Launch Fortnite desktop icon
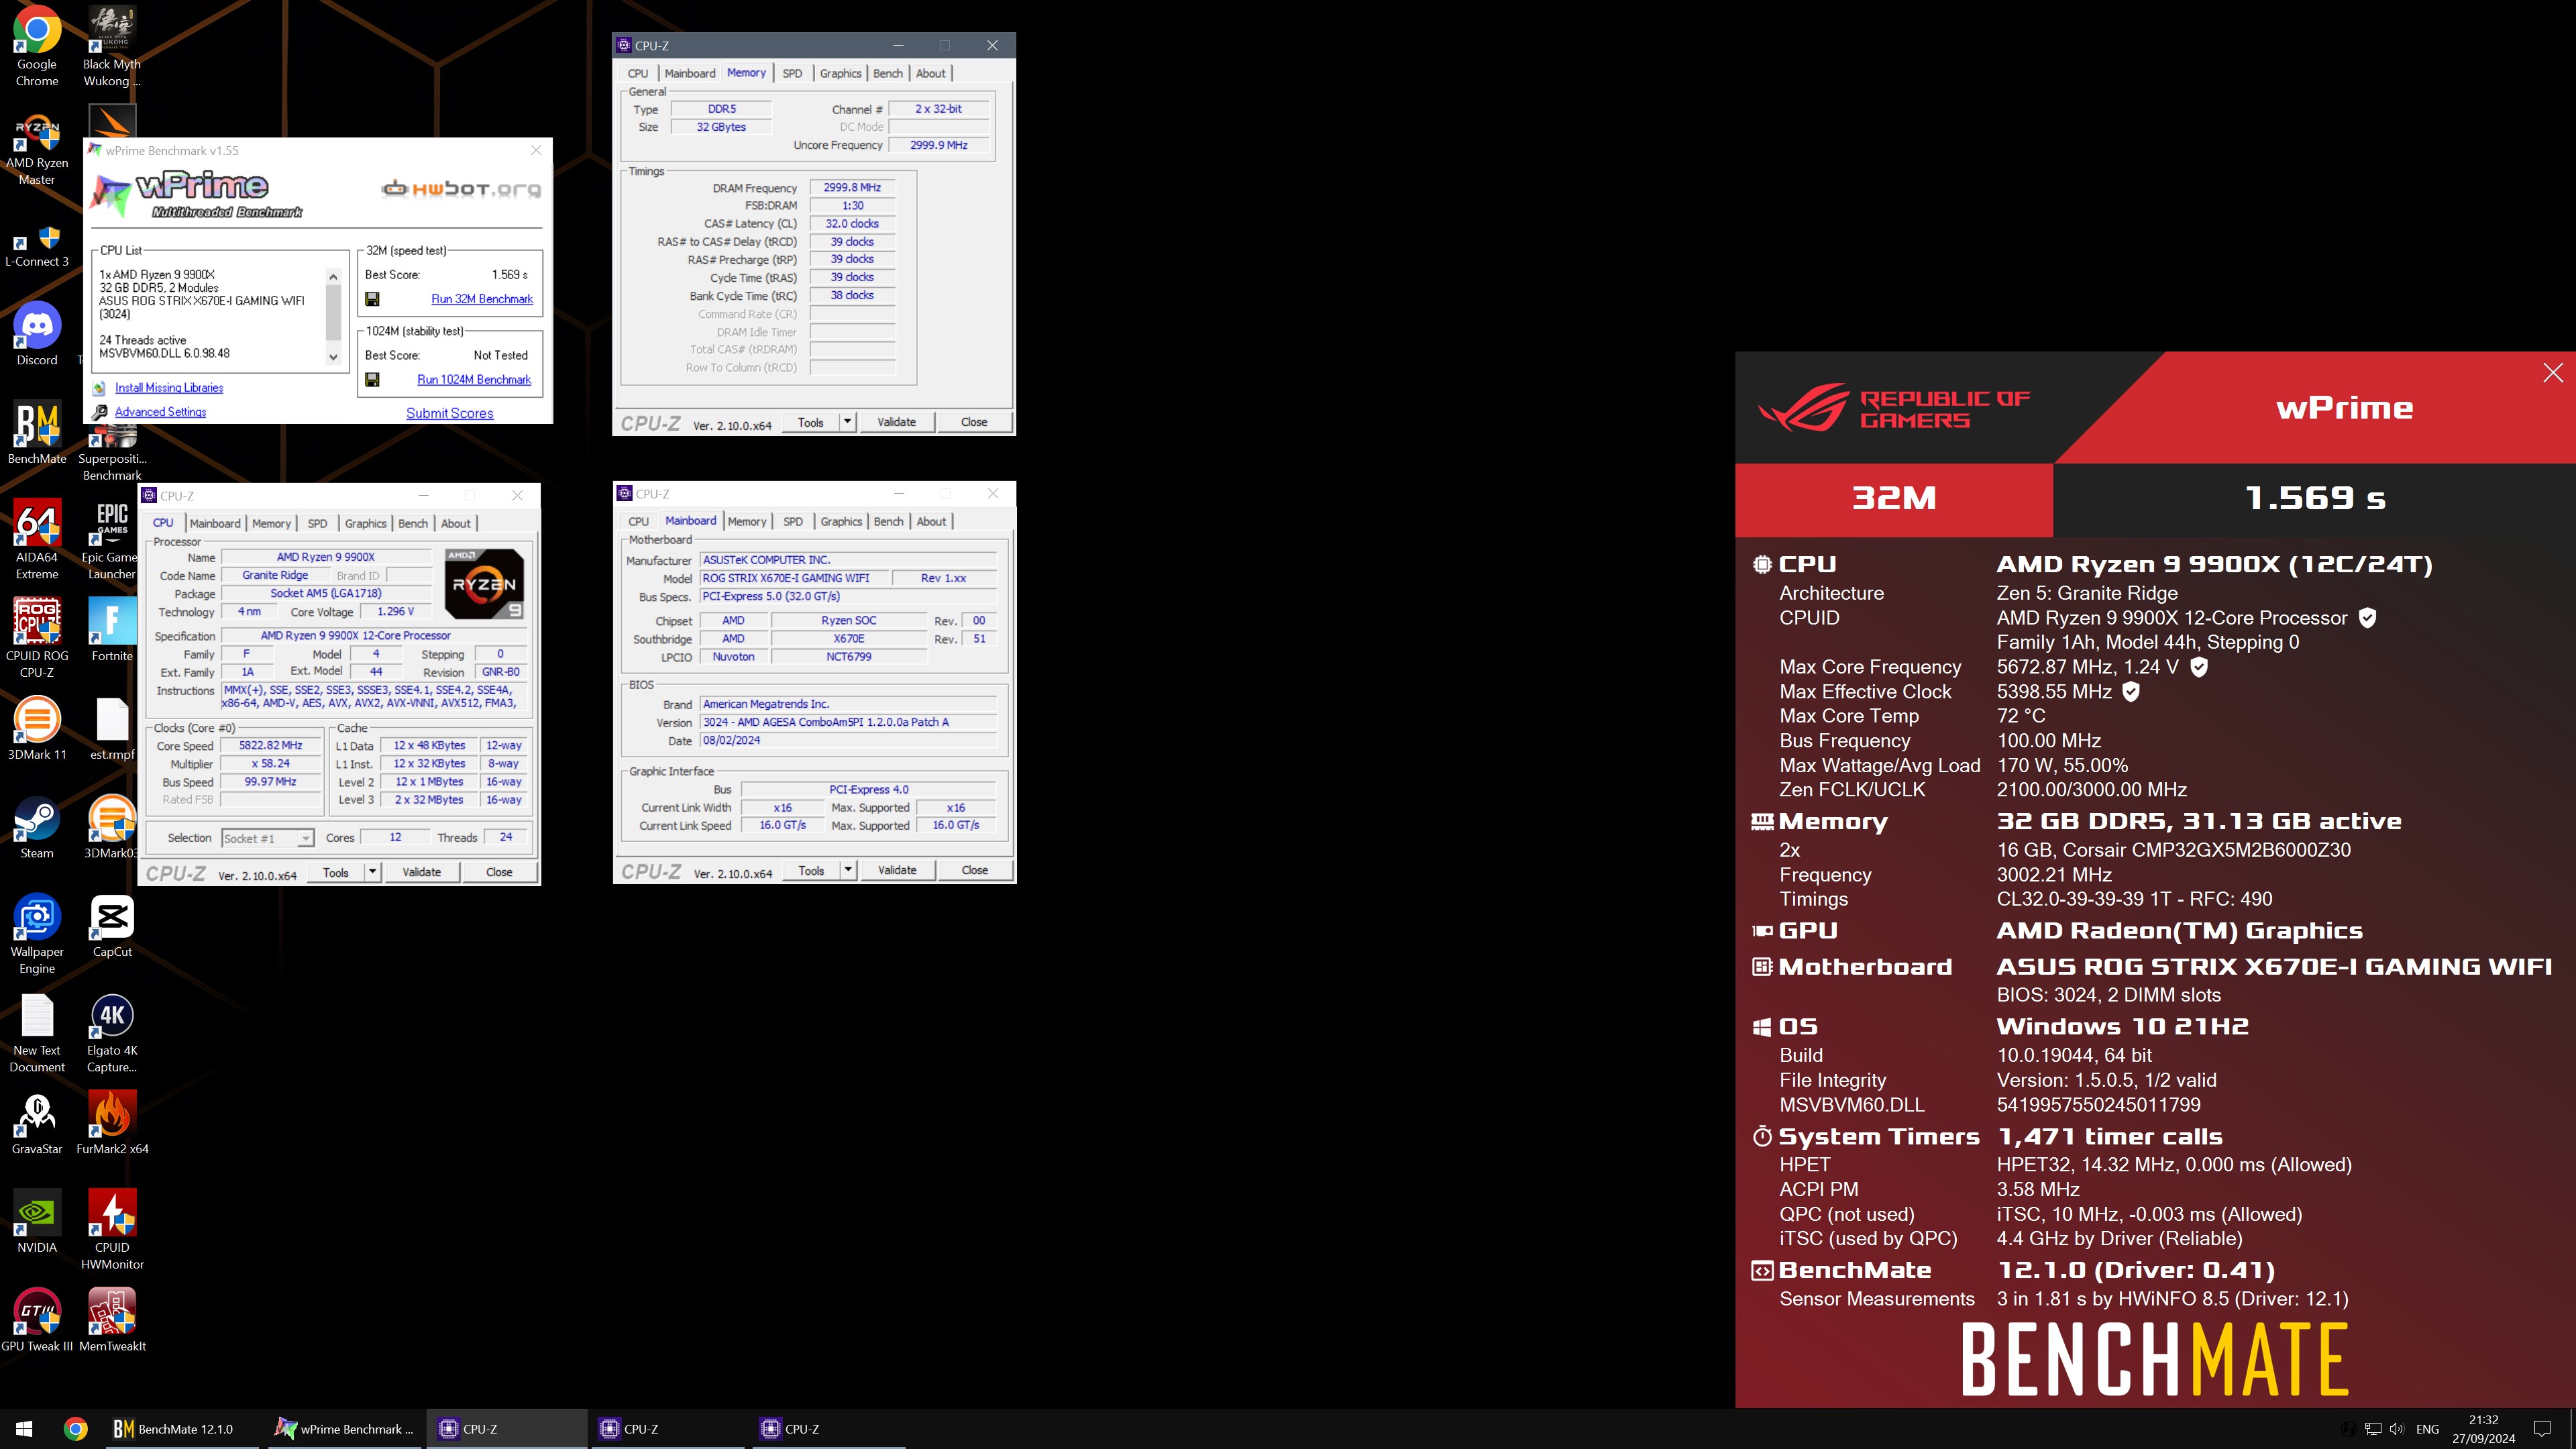The height and width of the screenshot is (1449, 2576). click(x=112, y=630)
